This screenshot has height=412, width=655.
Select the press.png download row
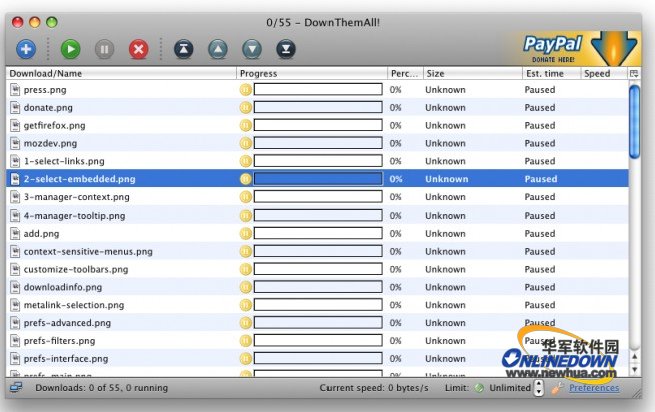click(x=317, y=89)
